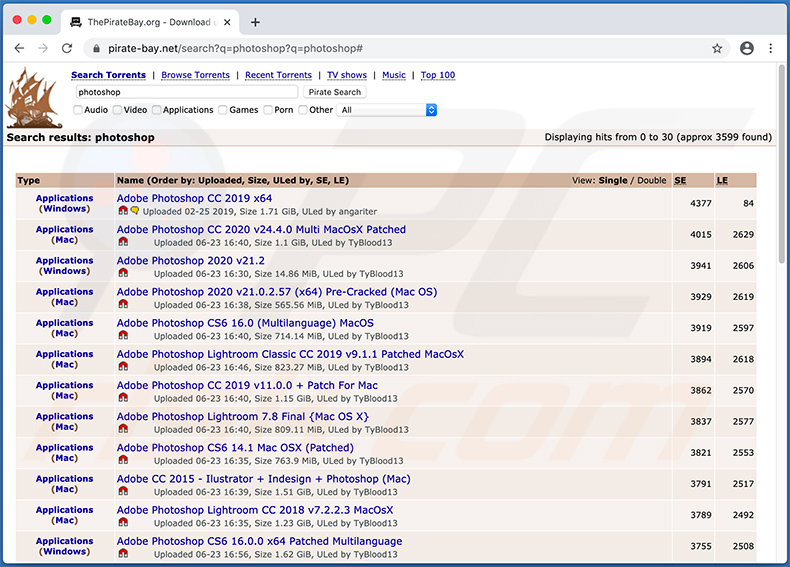This screenshot has height=567, width=790.
Task: Click the Pirate Bay ship logo
Action: point(33,98)
